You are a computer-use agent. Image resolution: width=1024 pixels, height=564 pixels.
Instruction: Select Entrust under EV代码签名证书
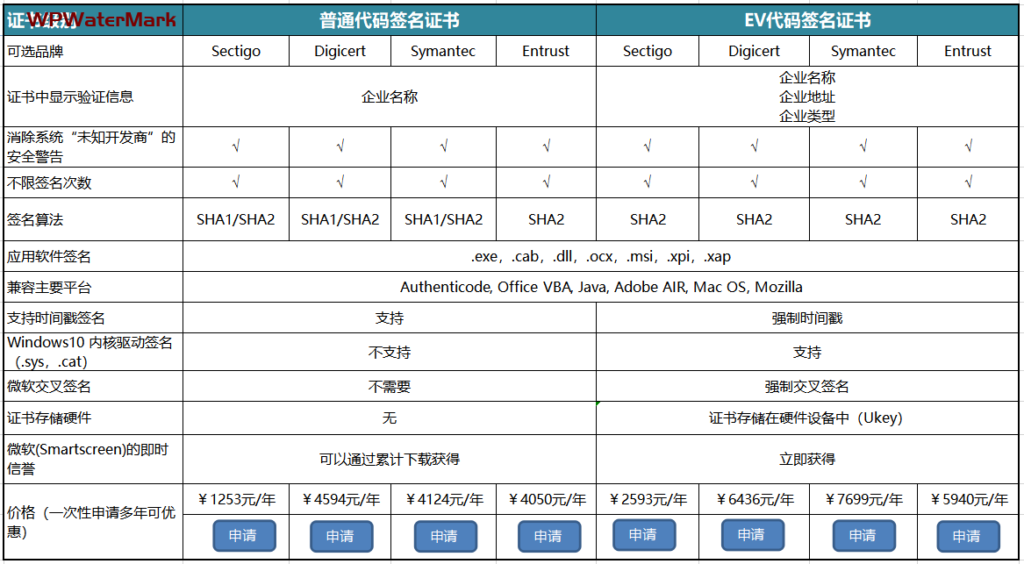coord(968,51)
